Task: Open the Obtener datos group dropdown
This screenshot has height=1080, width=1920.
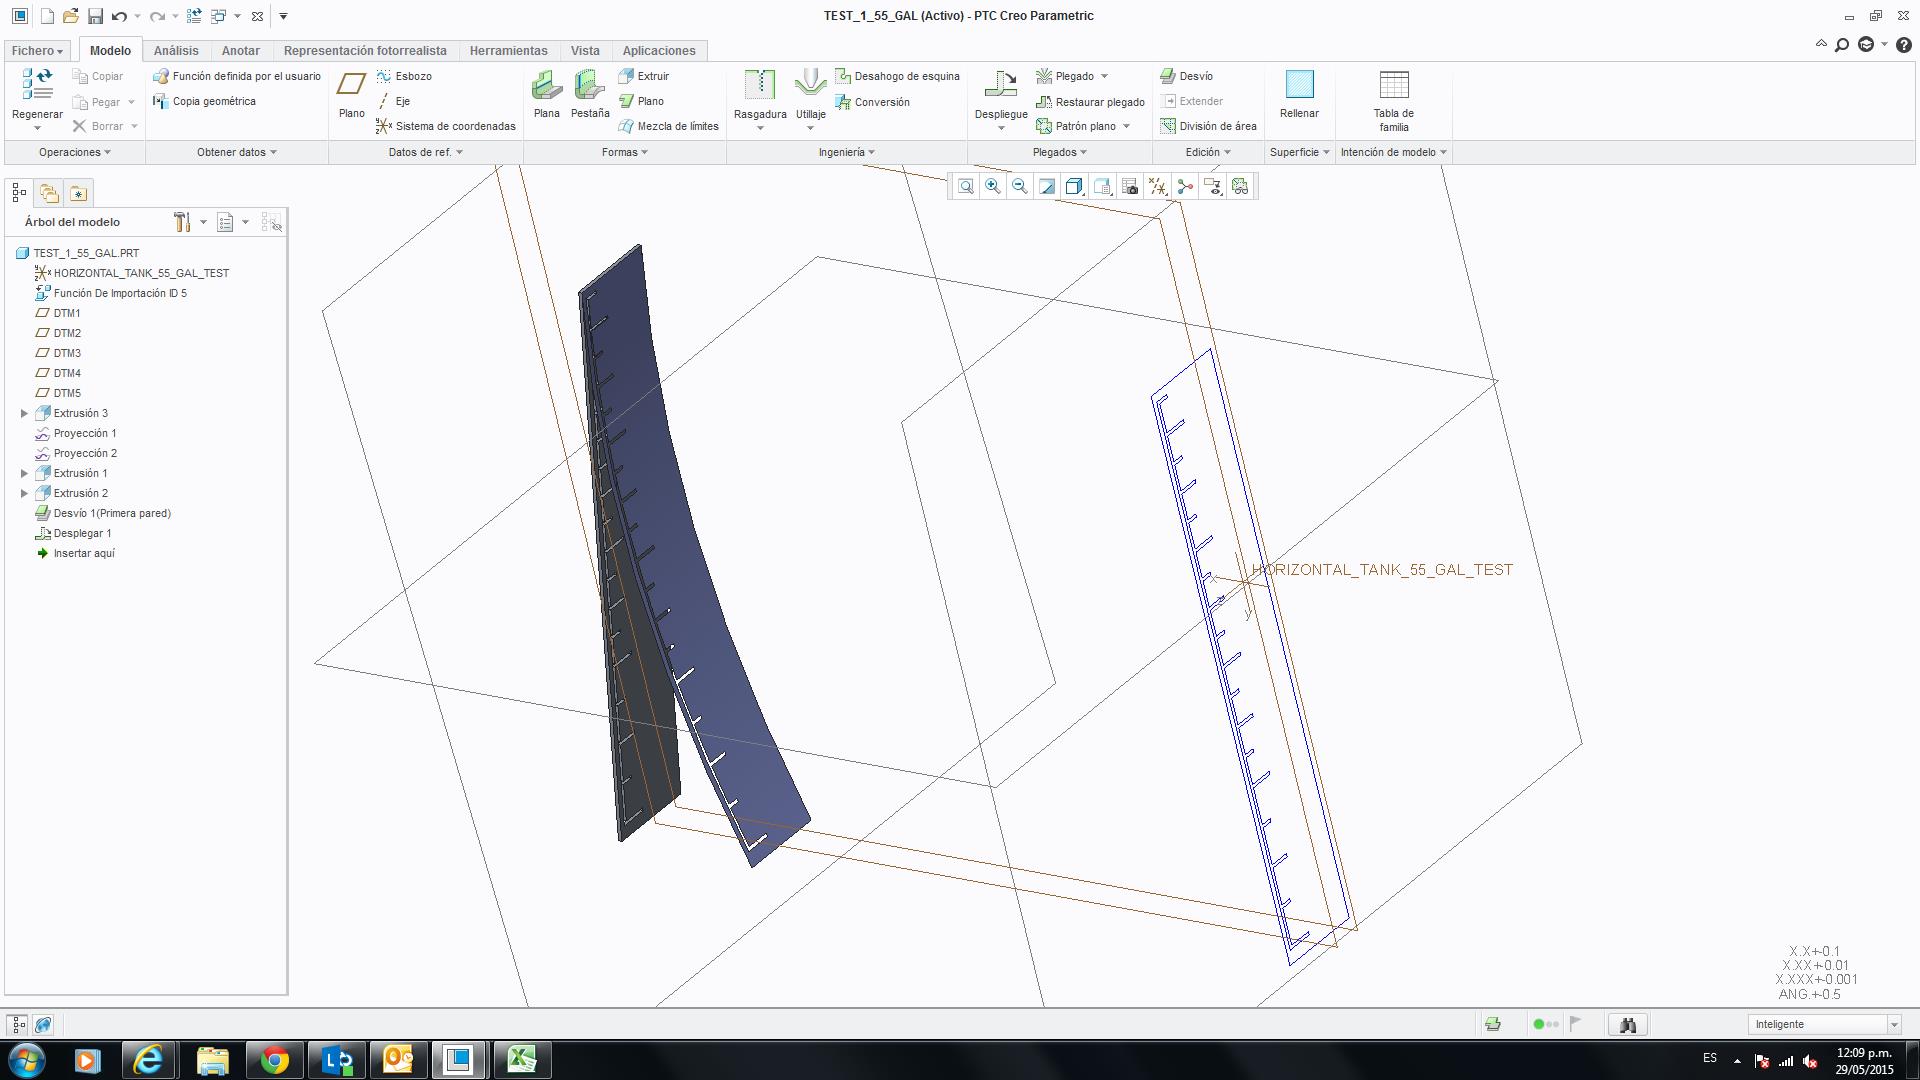Action: (x=236, y=152)
